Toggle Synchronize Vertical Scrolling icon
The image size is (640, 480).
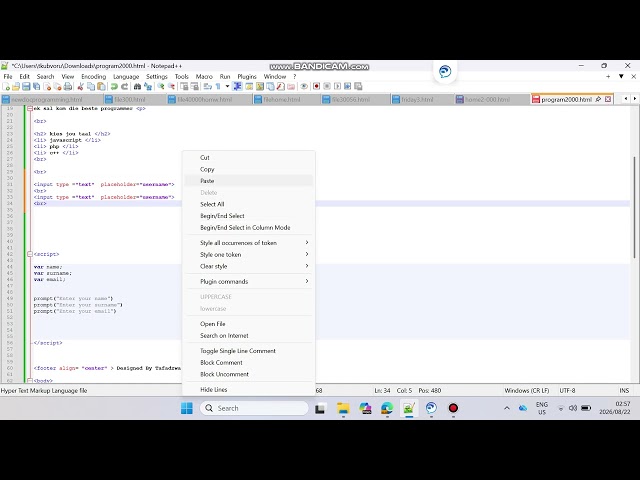pos(184,87)
